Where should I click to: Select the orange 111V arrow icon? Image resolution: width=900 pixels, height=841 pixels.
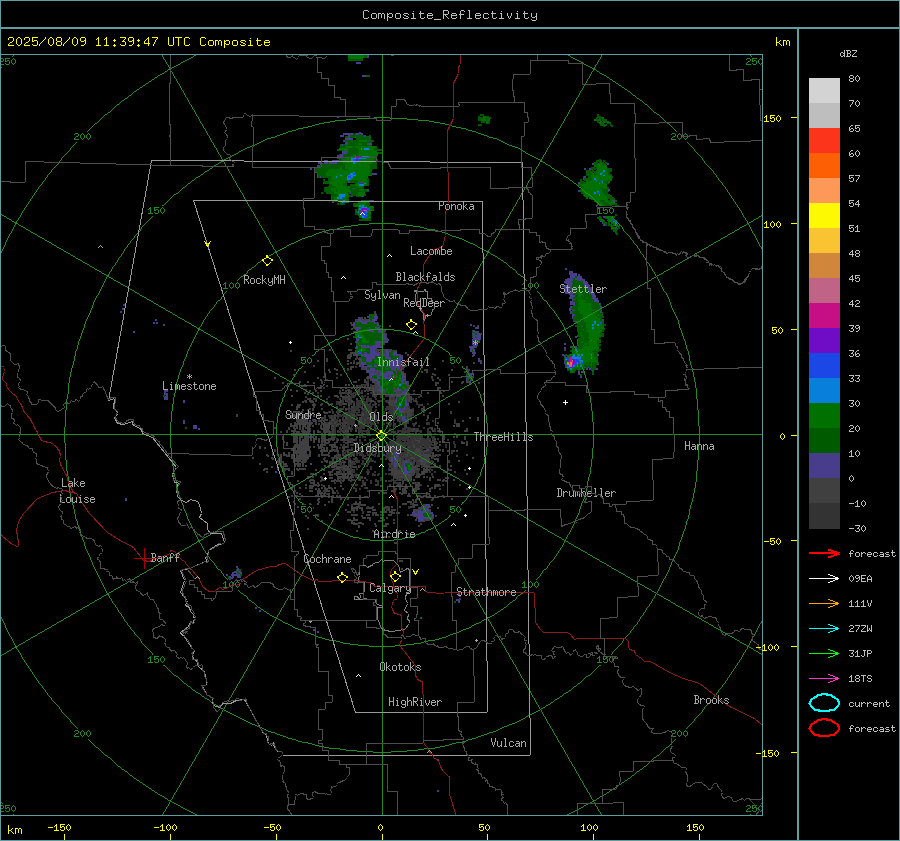click(824, 603)
